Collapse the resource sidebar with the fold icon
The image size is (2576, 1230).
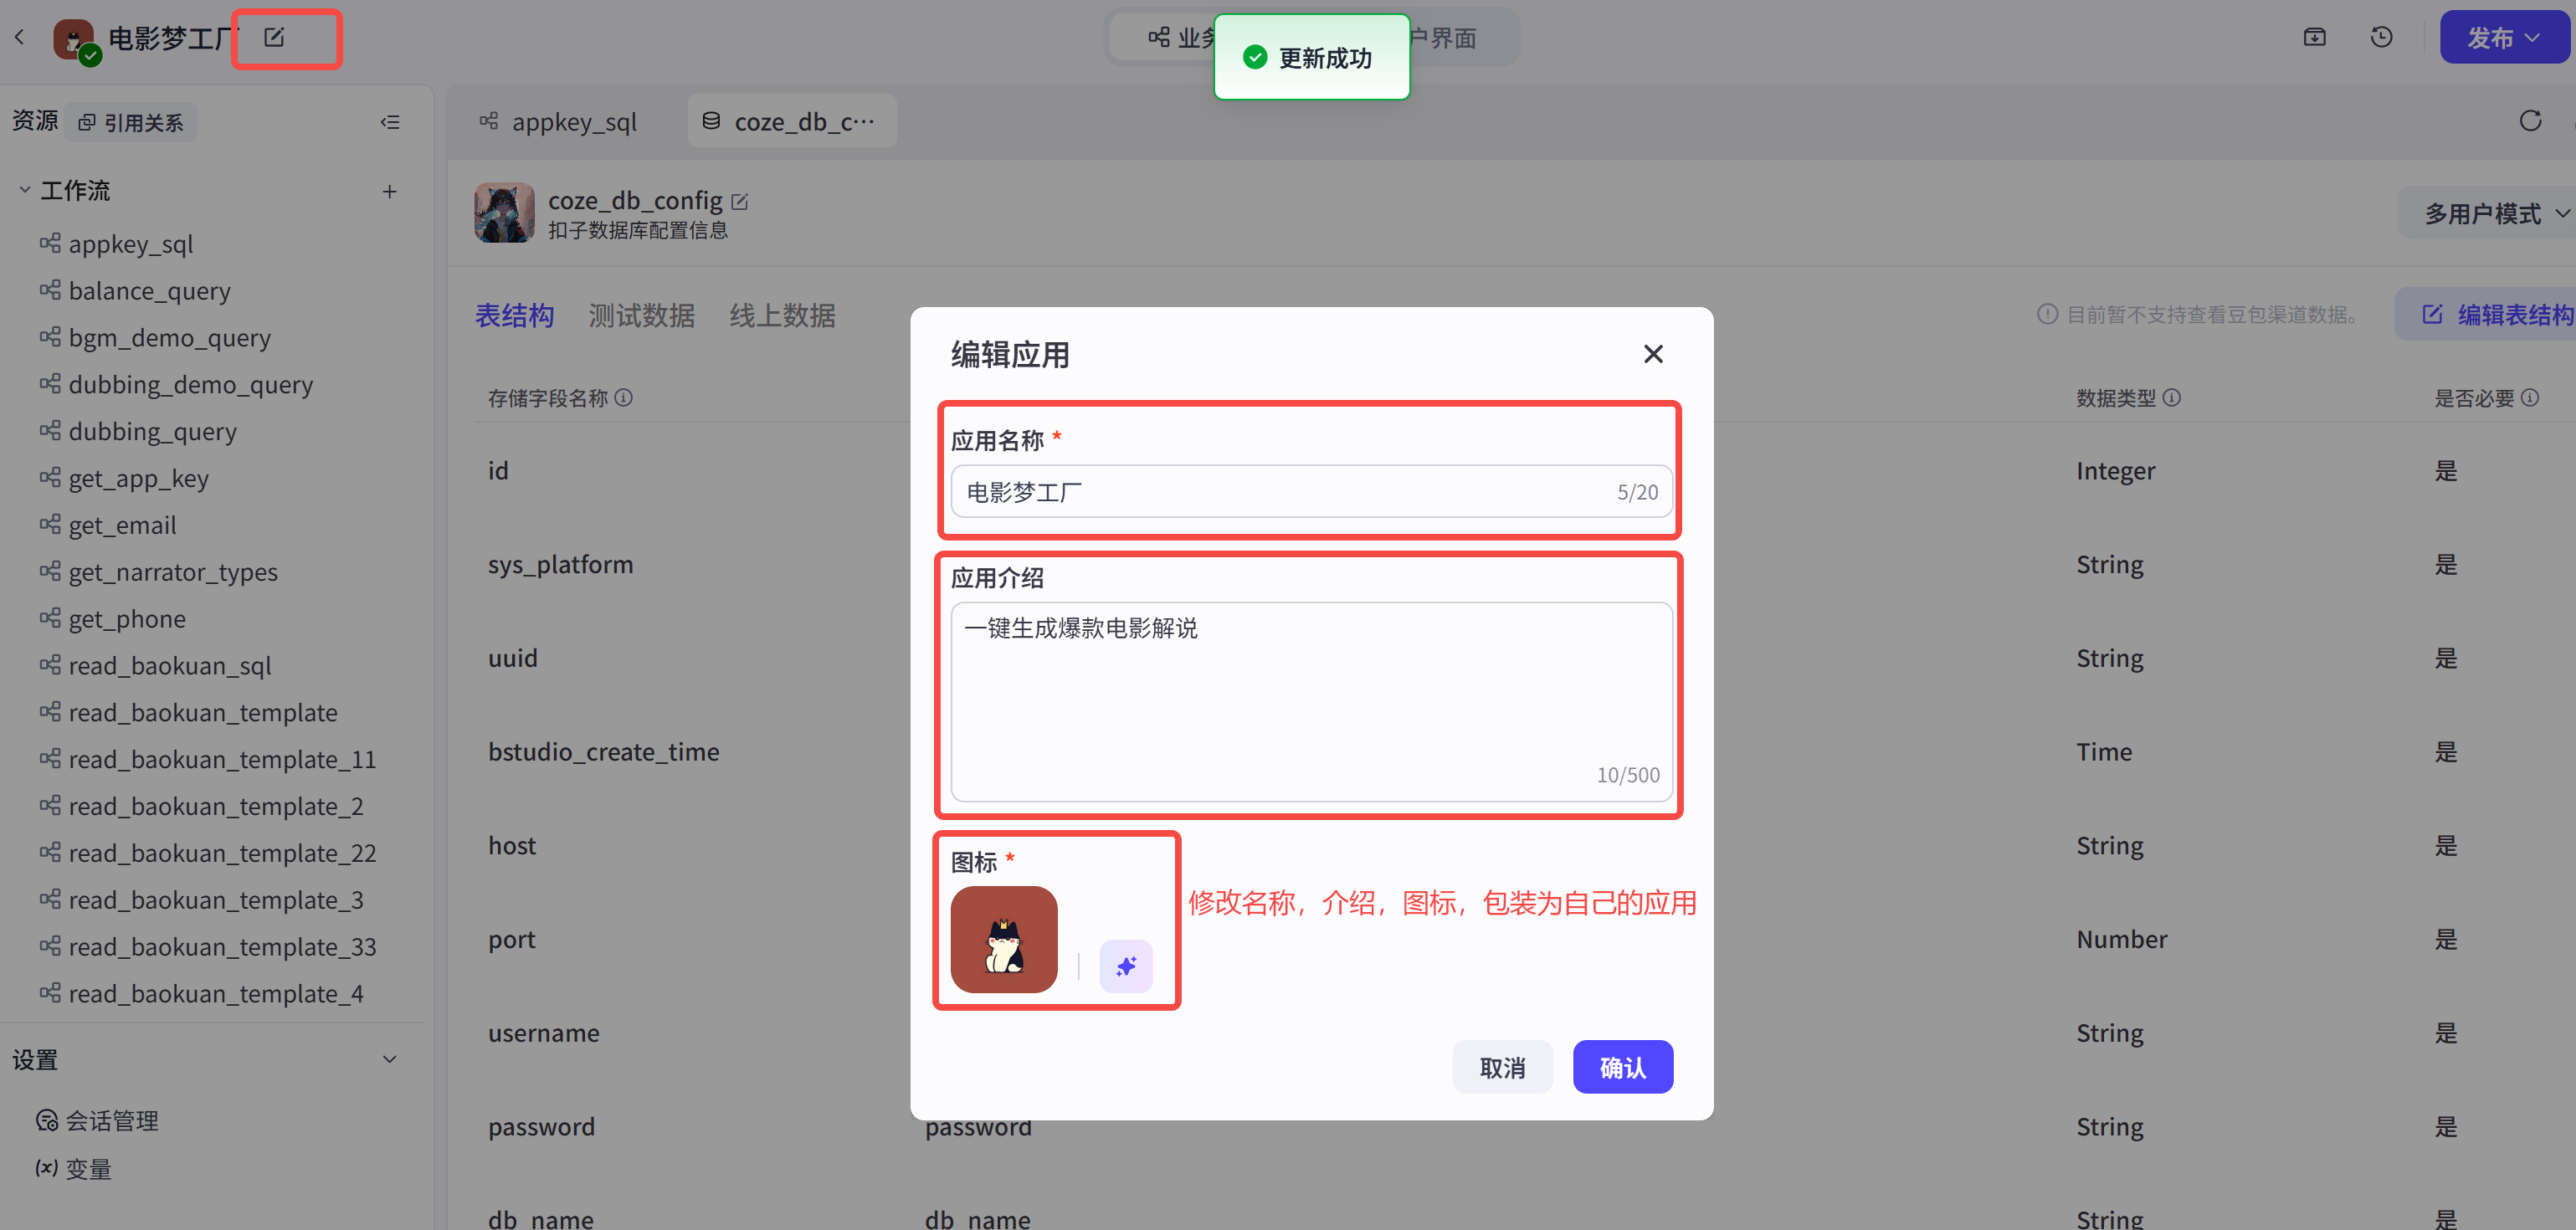390,122
